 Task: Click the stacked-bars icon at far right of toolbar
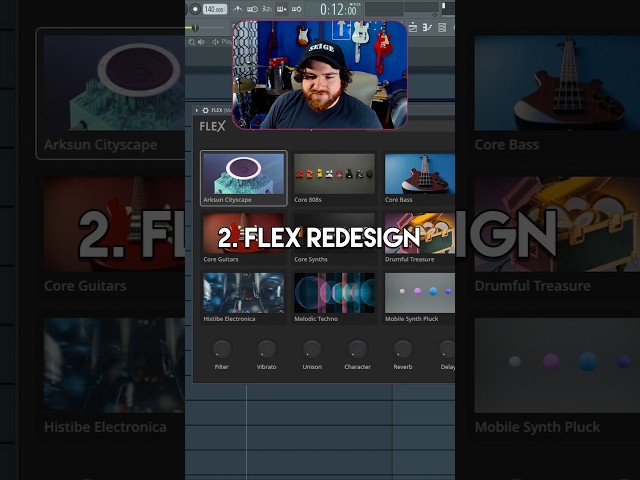click(x=442, y=27)
